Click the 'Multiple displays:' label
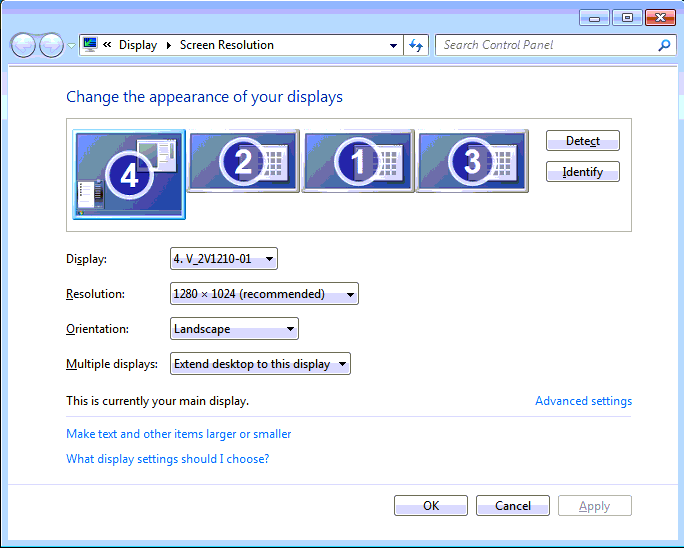 (112, 363)
